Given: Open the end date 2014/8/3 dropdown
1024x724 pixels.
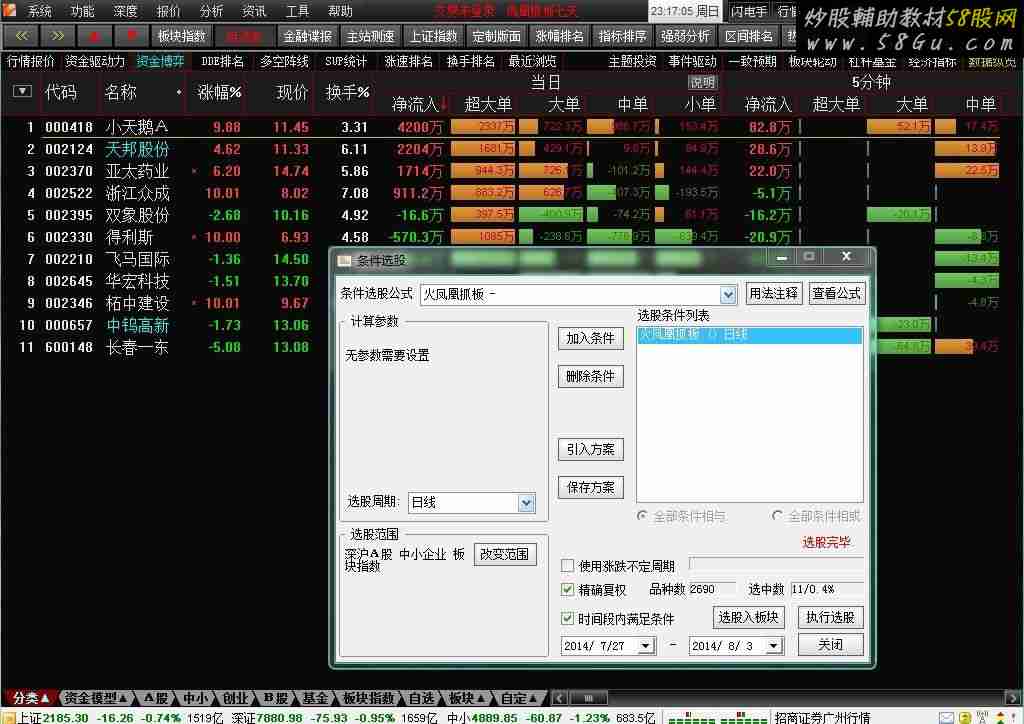Looking at the screenshot, I should [x=773, y=646].
